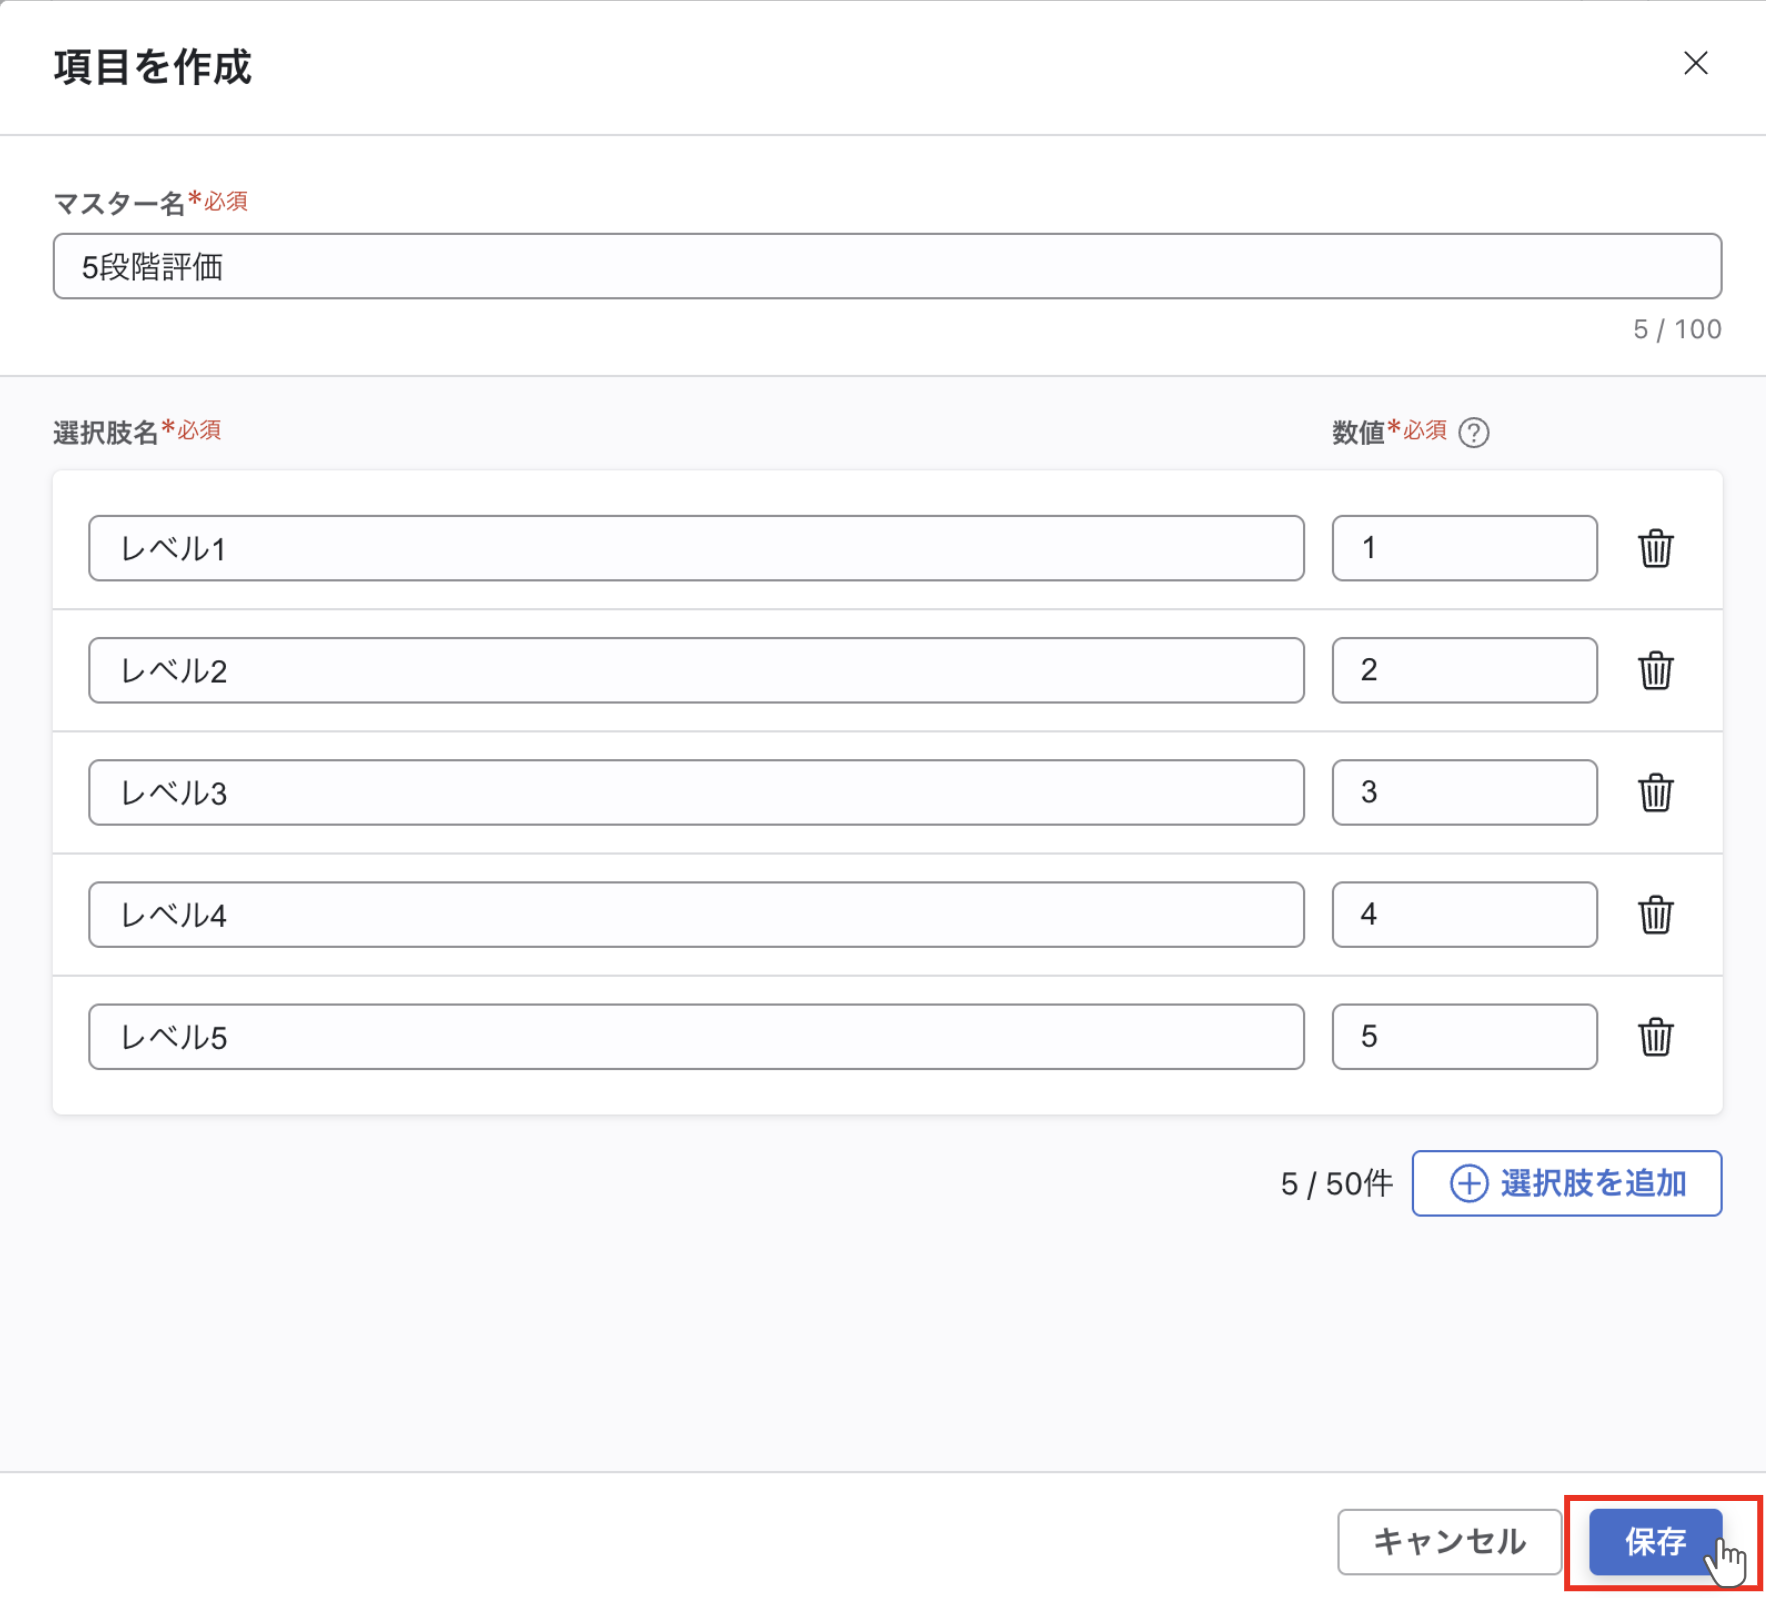Click the キャンセル button

pyautogui.click(x=1449, y=1541)
